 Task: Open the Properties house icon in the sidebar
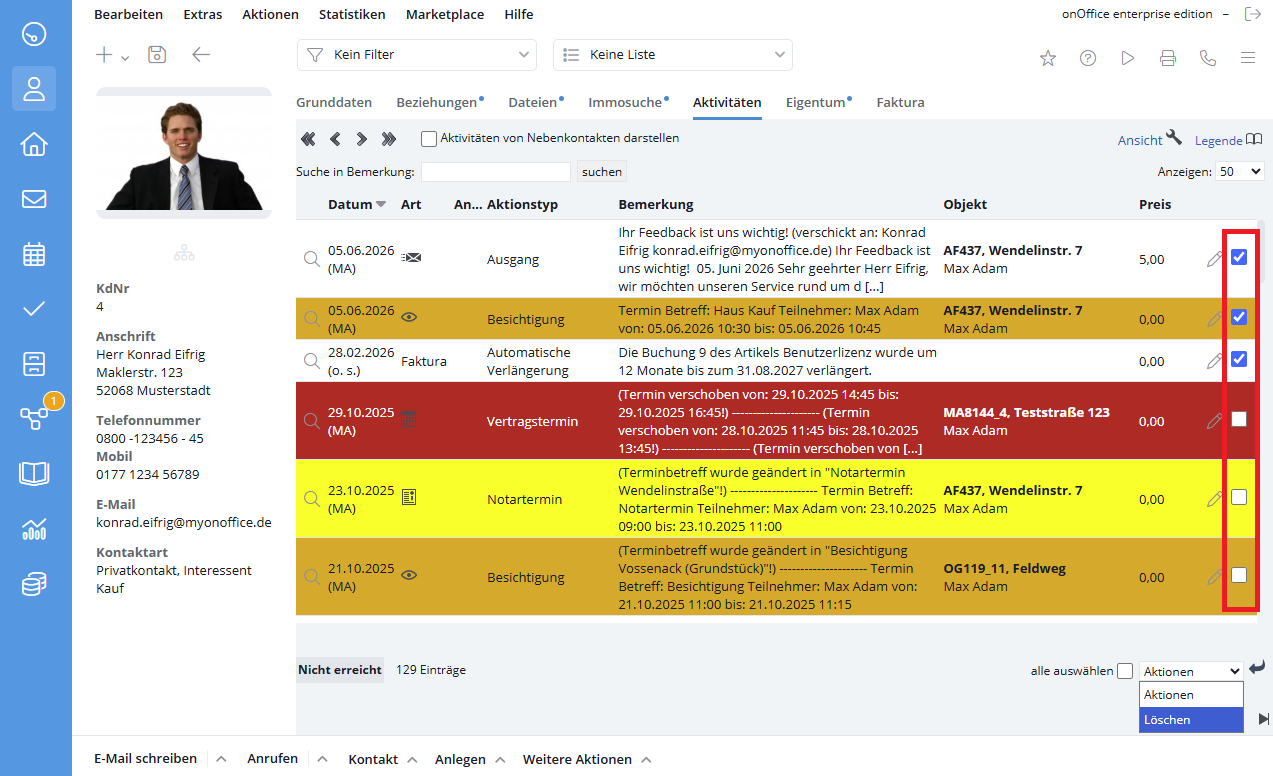tap(34, 144)
